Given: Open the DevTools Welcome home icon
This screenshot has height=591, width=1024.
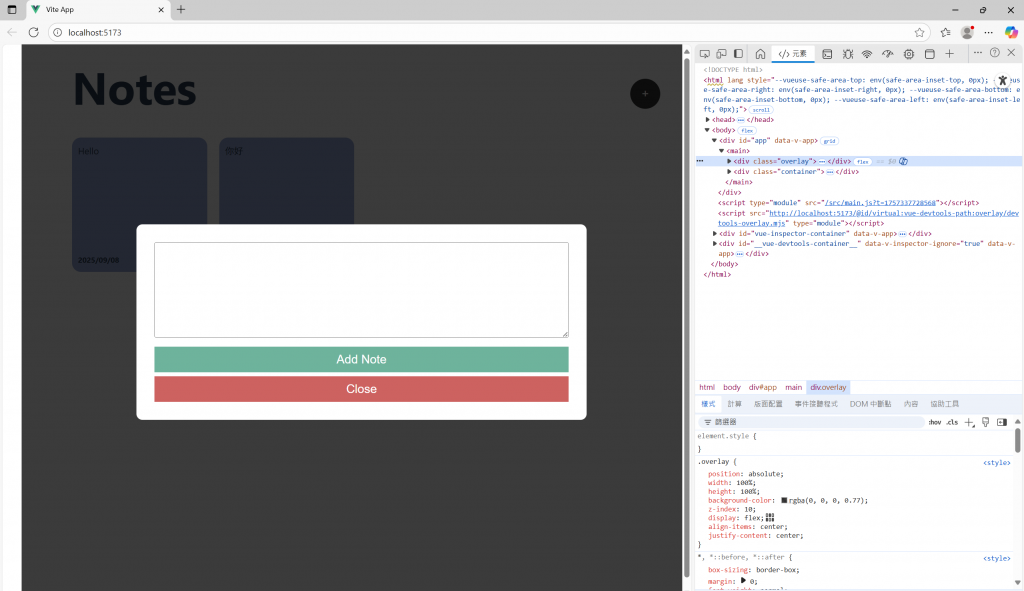Looking at the screenshot, I should tap(760, 54).
